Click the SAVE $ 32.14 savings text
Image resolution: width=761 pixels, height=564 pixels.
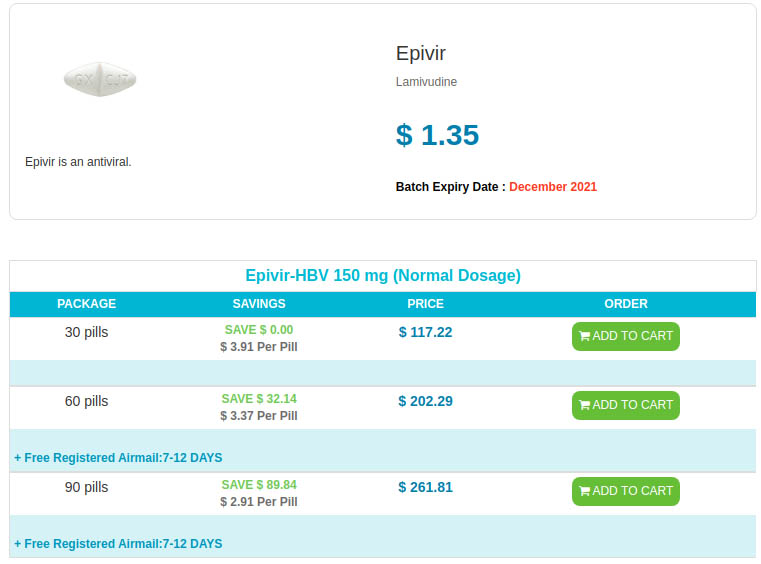point(259,399)
